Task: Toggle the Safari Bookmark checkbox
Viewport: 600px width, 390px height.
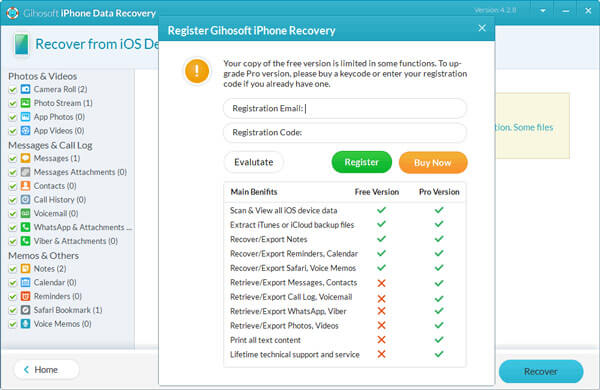Action: (13, 310)
